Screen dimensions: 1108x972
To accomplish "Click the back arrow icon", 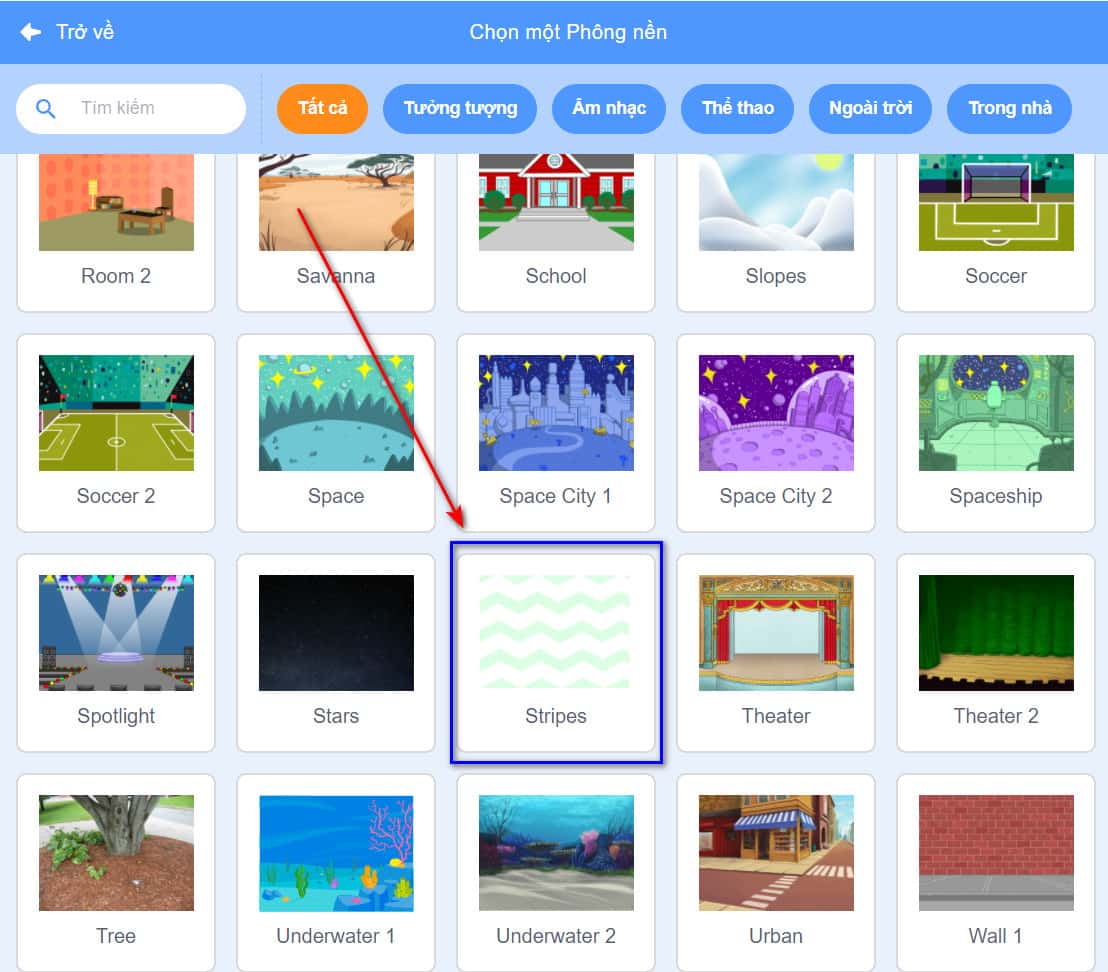I will coord(31,32).
